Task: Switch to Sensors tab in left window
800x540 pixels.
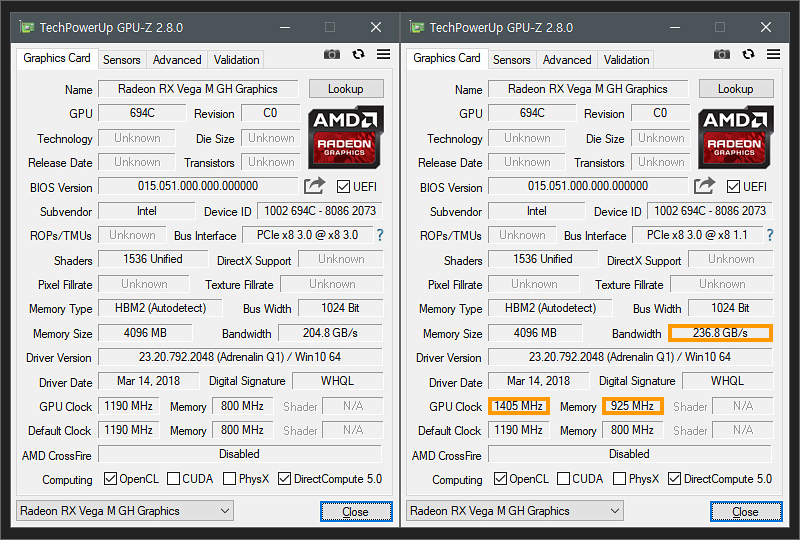Action: [121, 60]
